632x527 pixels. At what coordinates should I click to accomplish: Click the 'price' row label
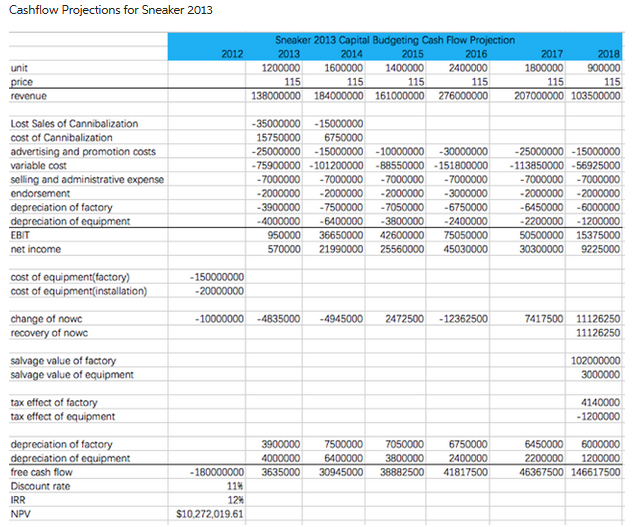21,82
